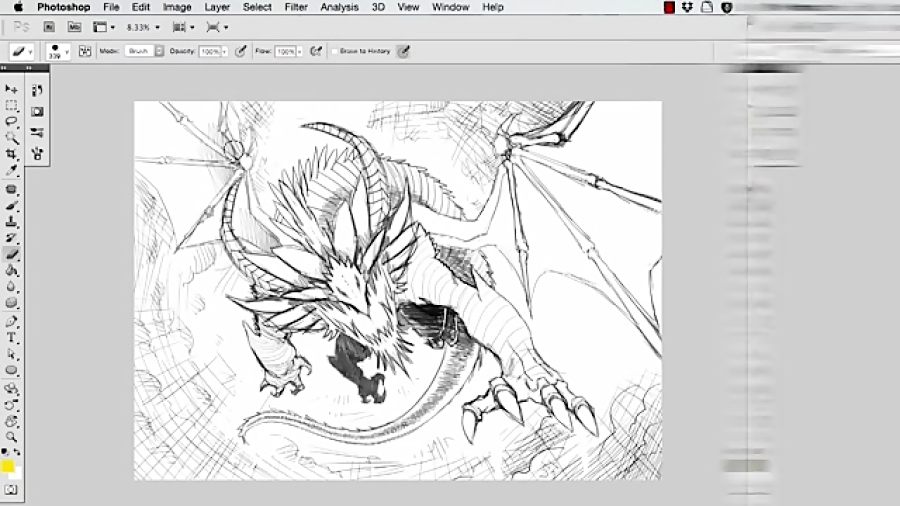Select the Lasso tool
The width and height of the screenshot is (900, 506).
pyautogui.click(x=11, y=122)
